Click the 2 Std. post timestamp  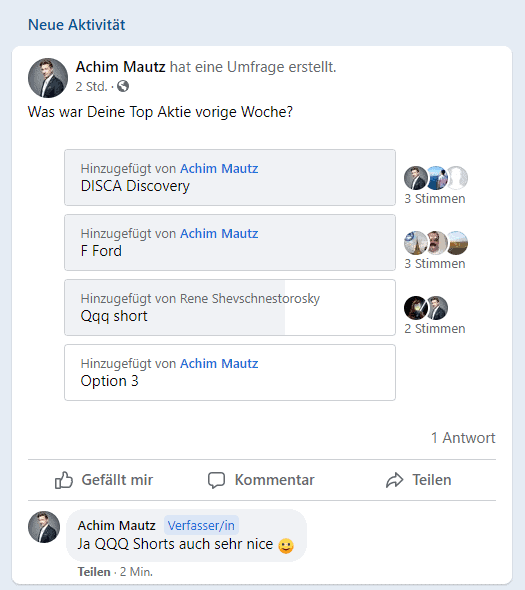tap(91, 87)
